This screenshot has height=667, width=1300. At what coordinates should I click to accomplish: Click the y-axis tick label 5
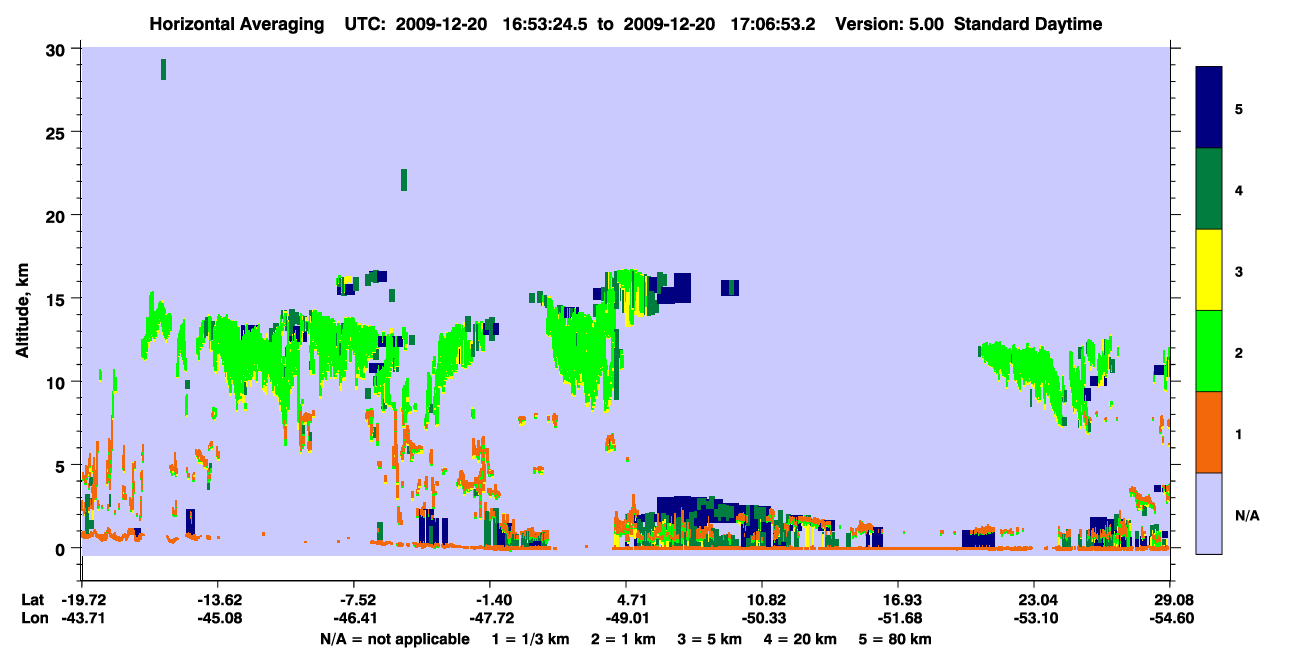coord(62,465)
